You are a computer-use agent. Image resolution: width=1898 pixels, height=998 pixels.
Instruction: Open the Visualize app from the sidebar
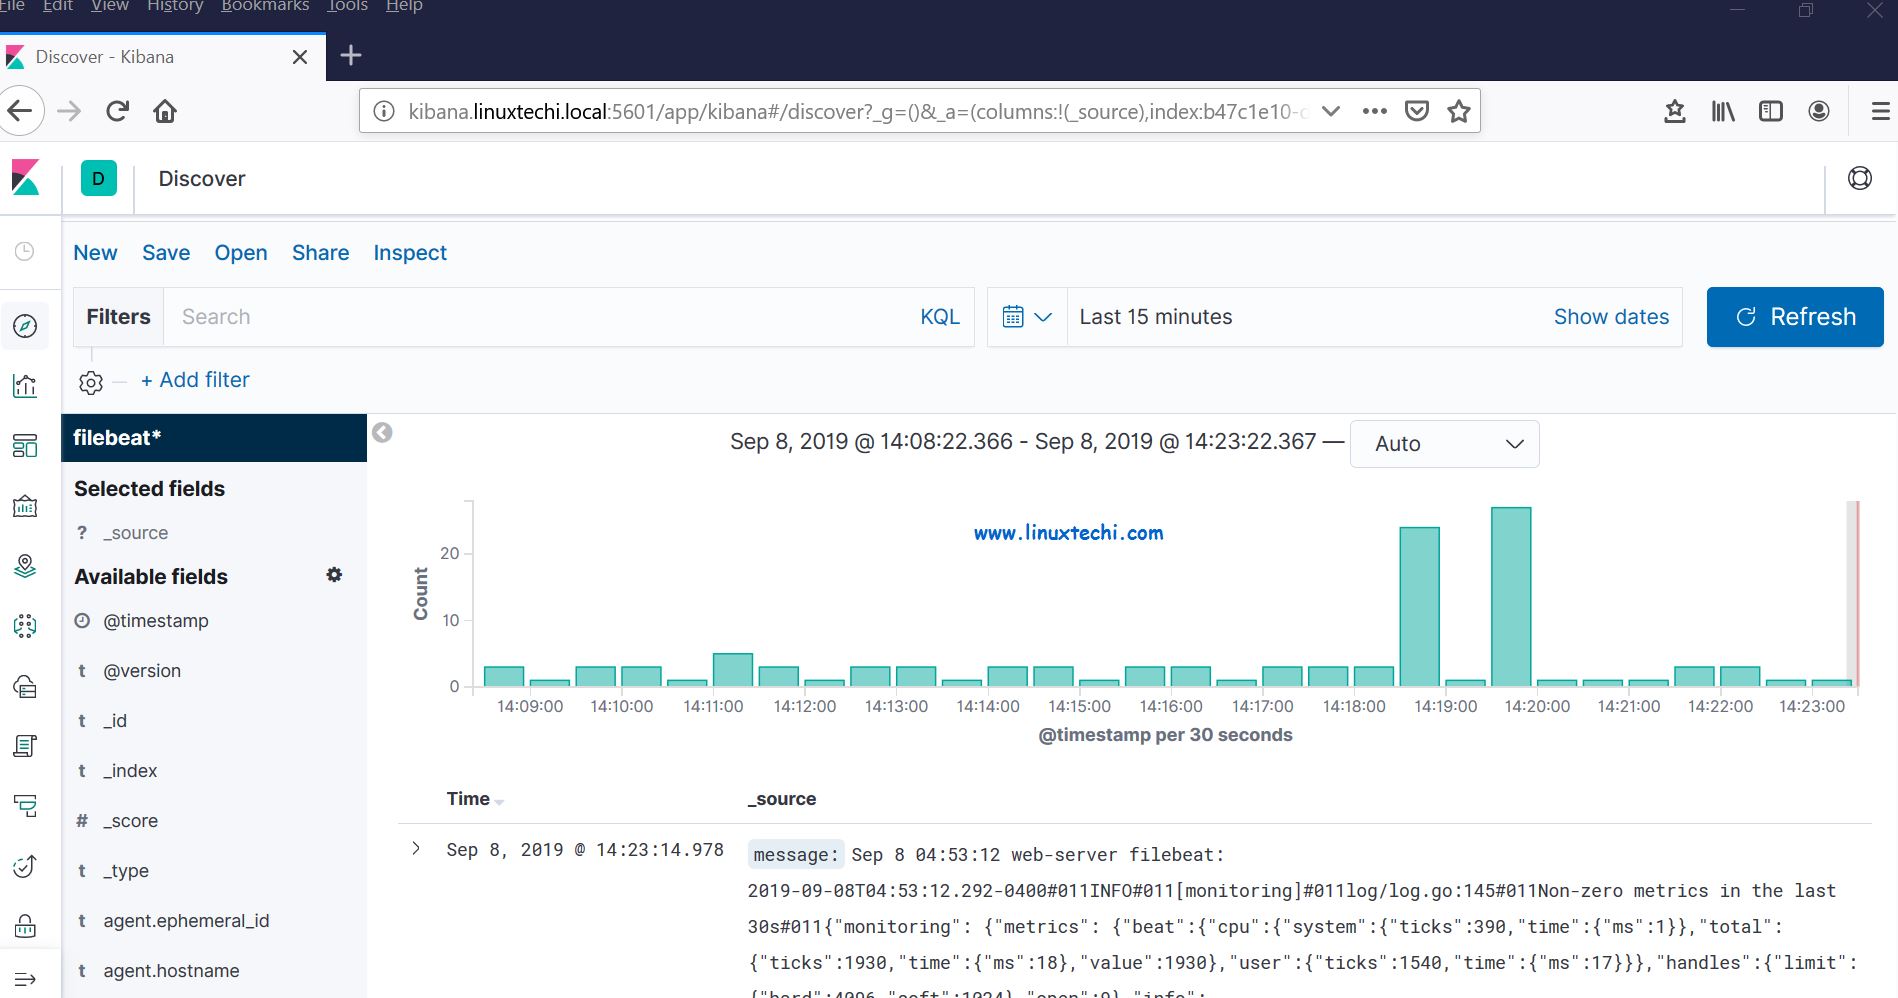point(25,385)
